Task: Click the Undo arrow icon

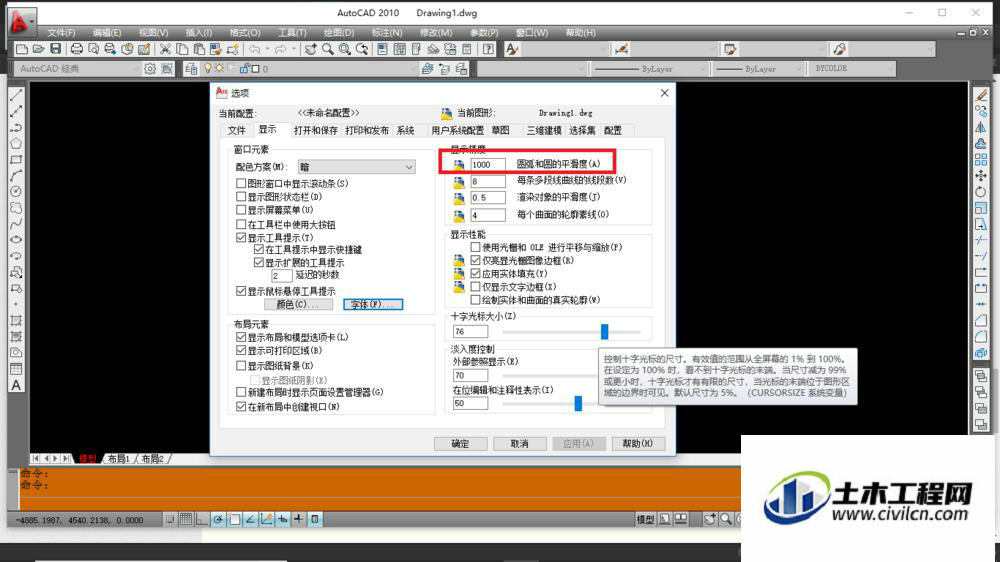Action: click(x=255, y=49)
